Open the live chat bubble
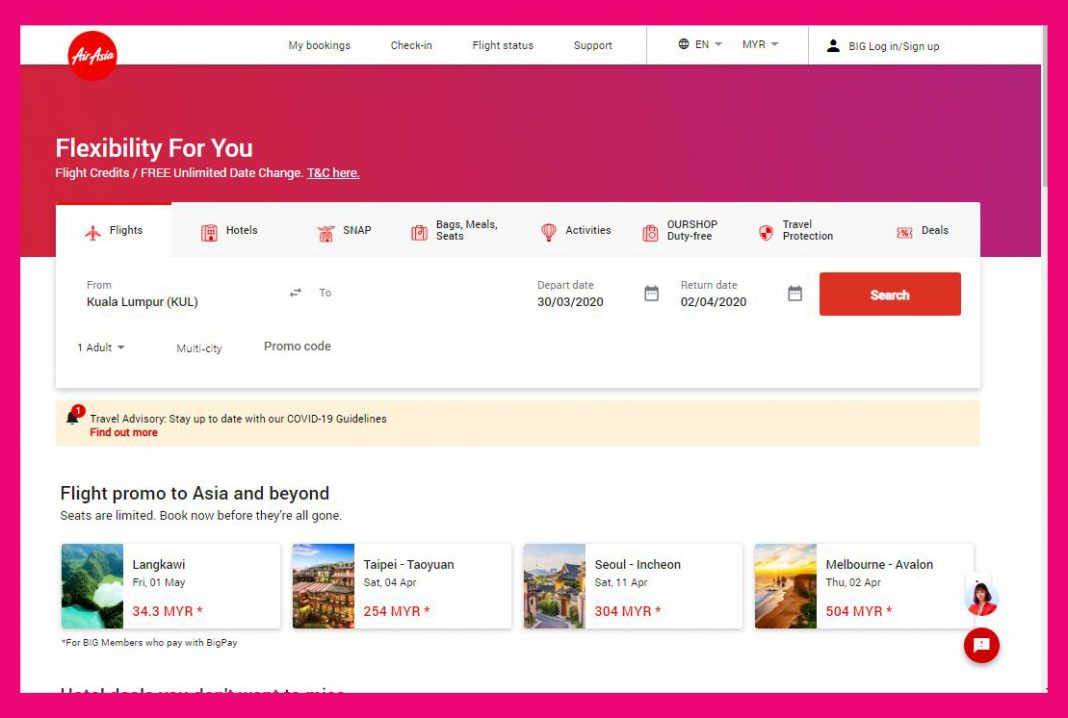 [x=981, y=646]
